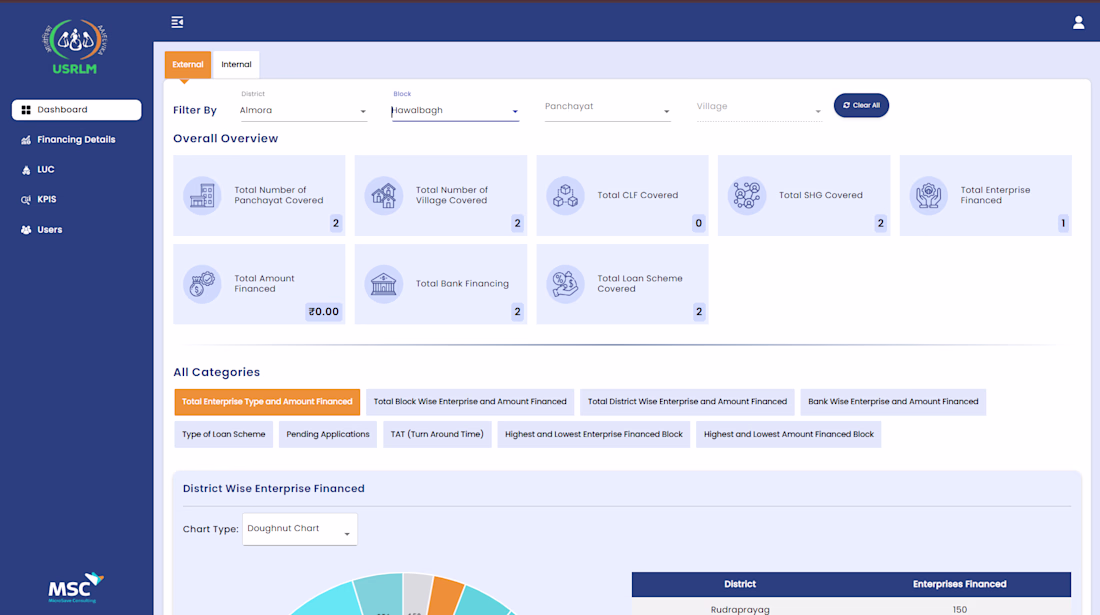Click the Enterprises Financed column header
The image size is (1100, 615).
(960, 584)
